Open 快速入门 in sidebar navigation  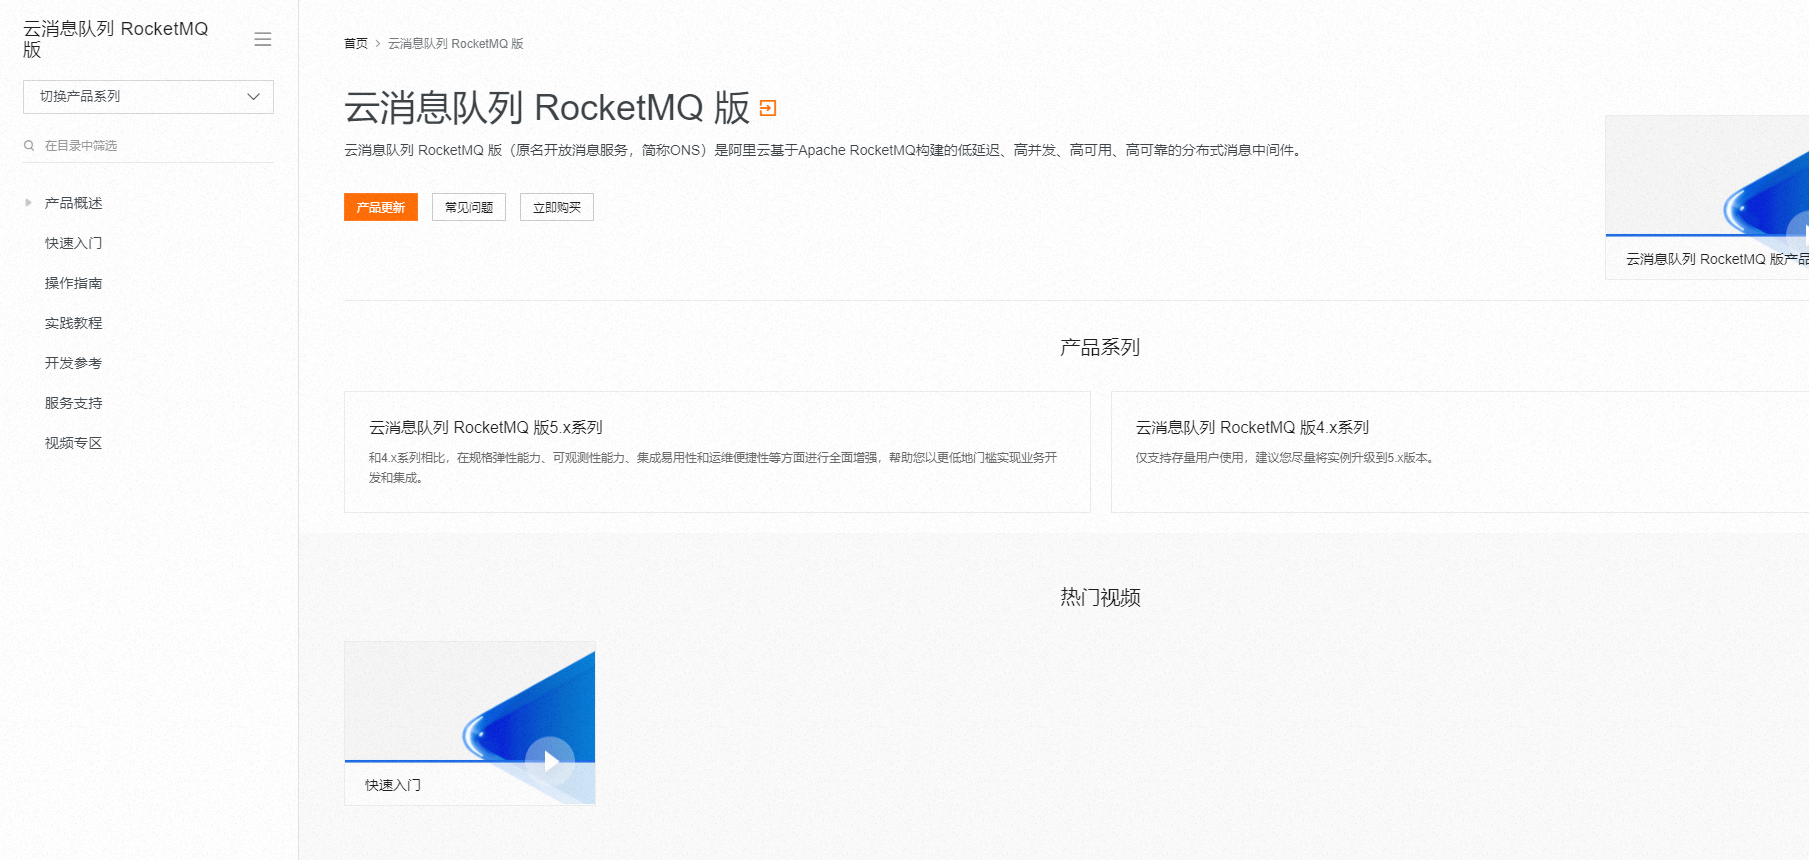(74, 243)
